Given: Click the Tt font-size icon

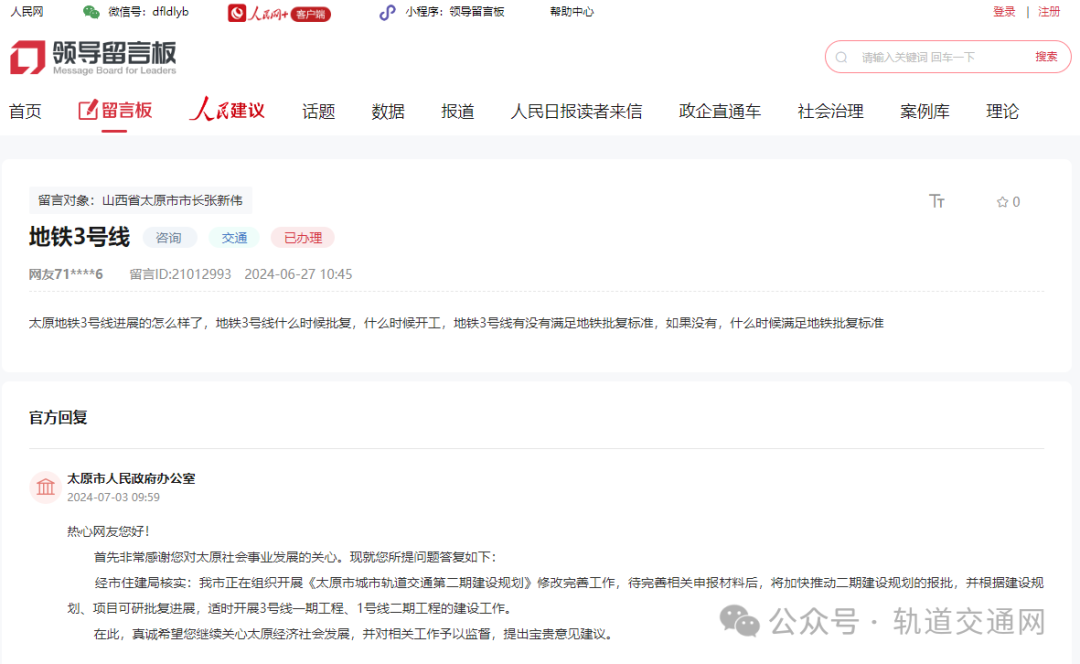Looking at the screenshot, I should pyautogui.click(x=937, y=201).
